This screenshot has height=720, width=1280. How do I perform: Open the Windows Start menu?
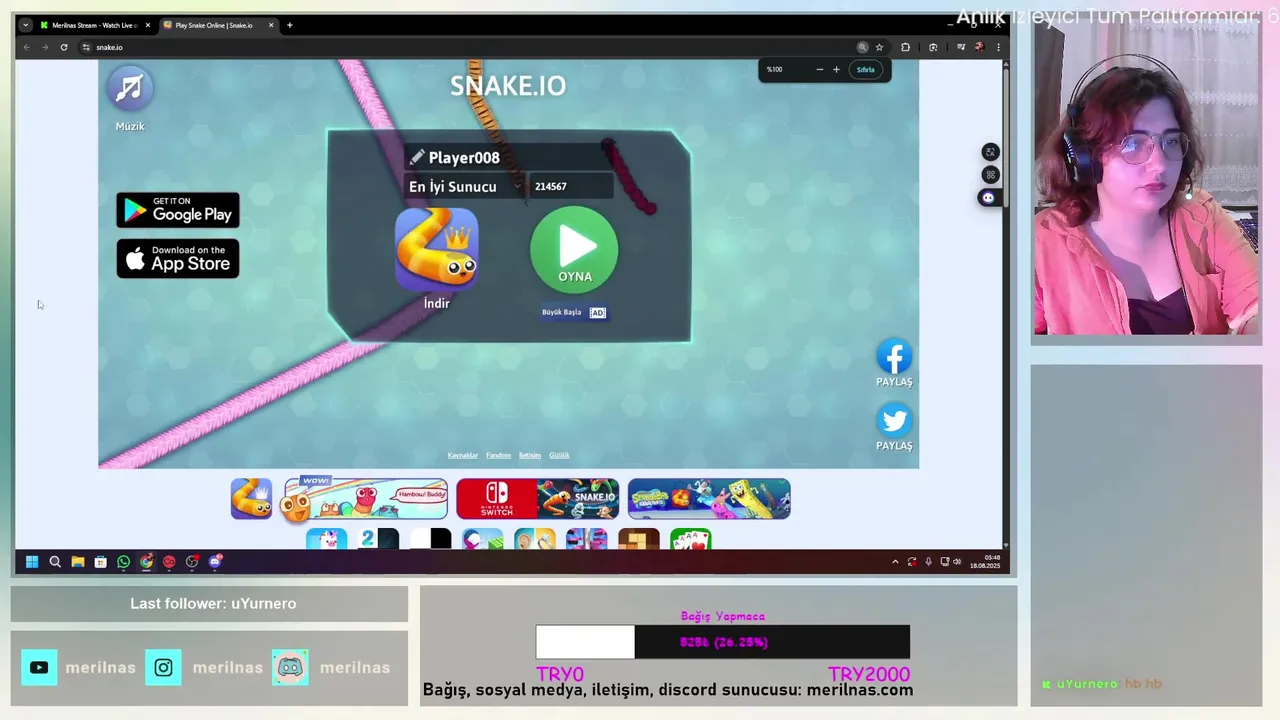point(32,562)
